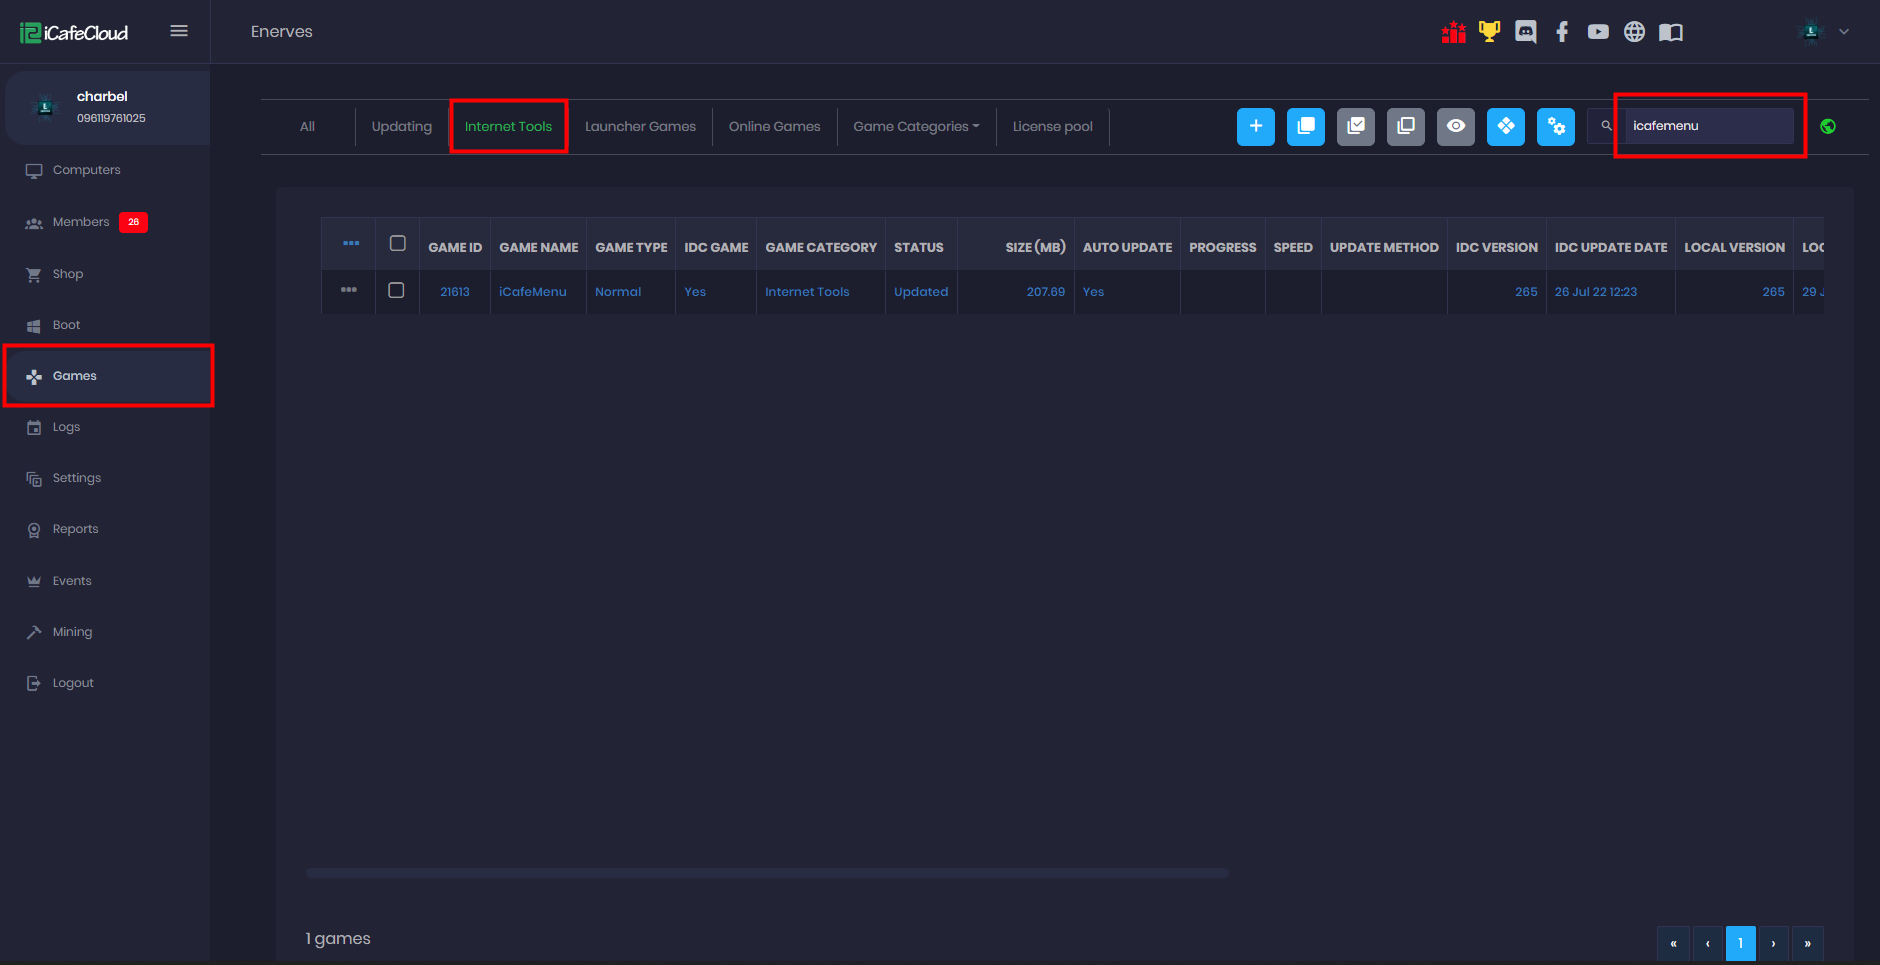Toggle the hamburger sidebar menu

179,31
